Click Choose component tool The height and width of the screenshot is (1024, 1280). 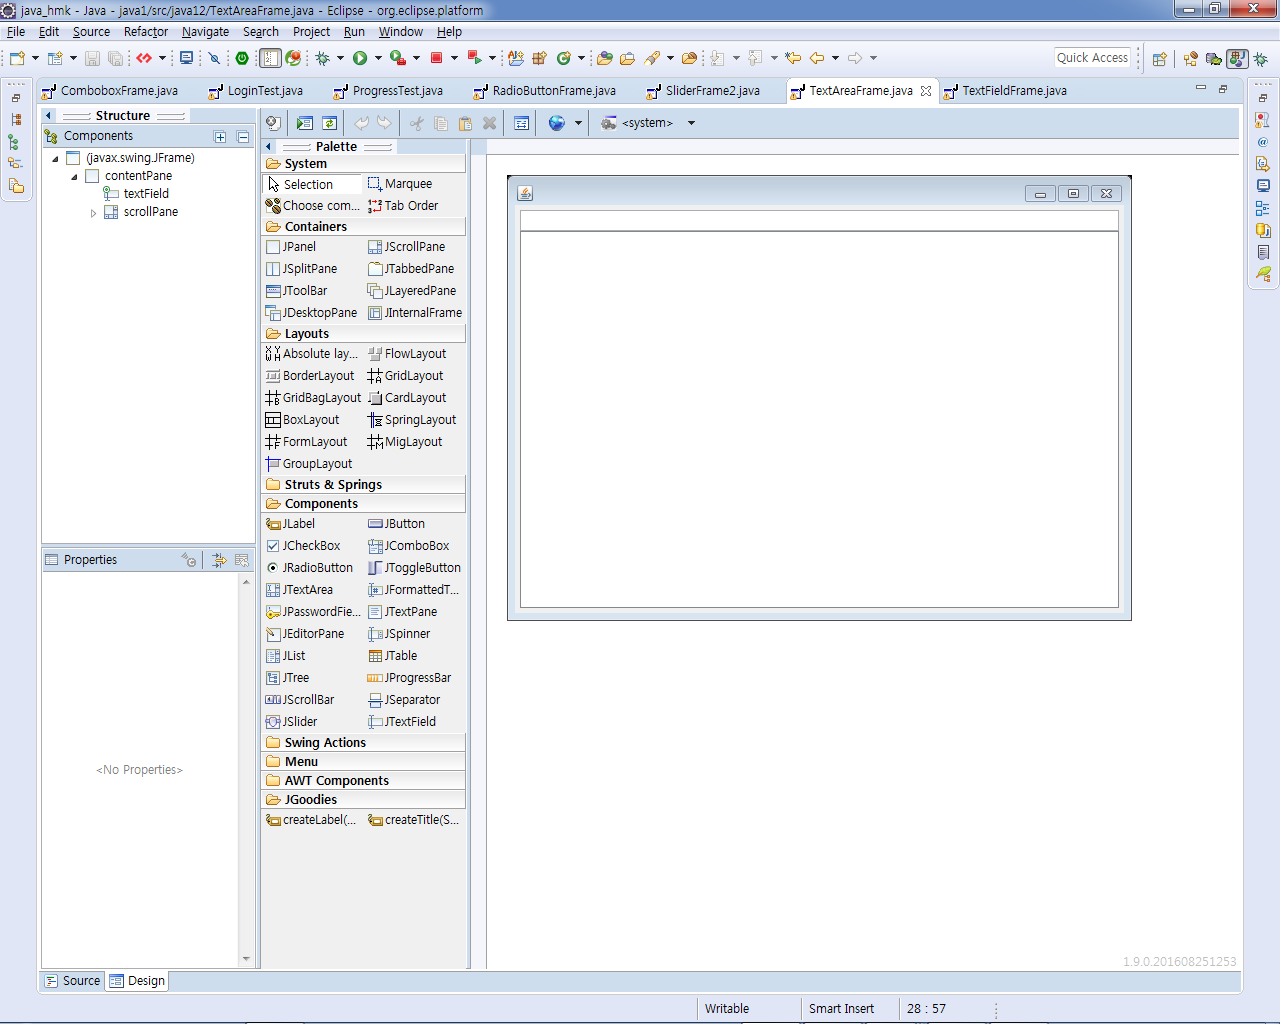[313, 206]
